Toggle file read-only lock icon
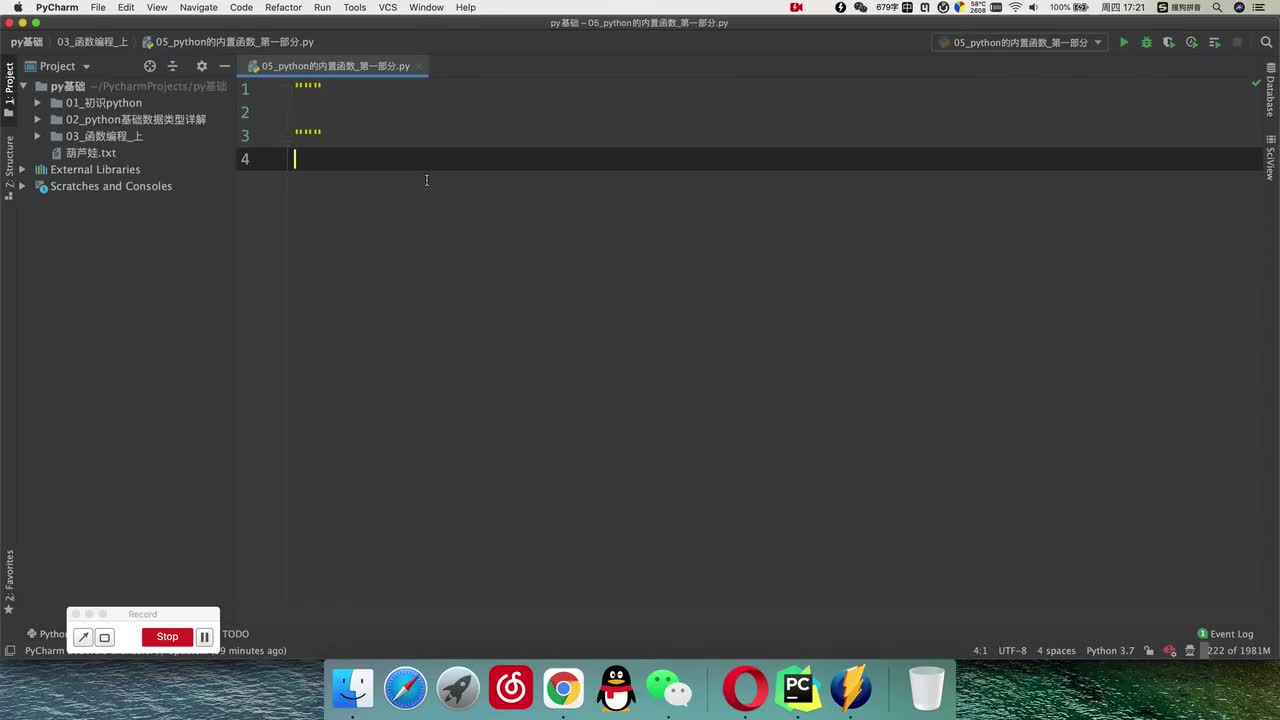This screenshot has width=1280, height=720. [x=1149, y=651]
